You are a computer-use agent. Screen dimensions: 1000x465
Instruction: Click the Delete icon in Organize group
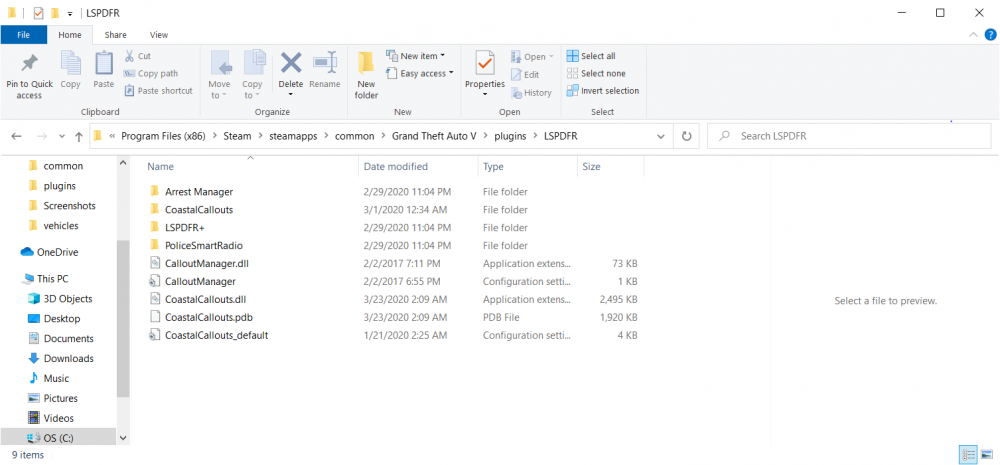291,66
